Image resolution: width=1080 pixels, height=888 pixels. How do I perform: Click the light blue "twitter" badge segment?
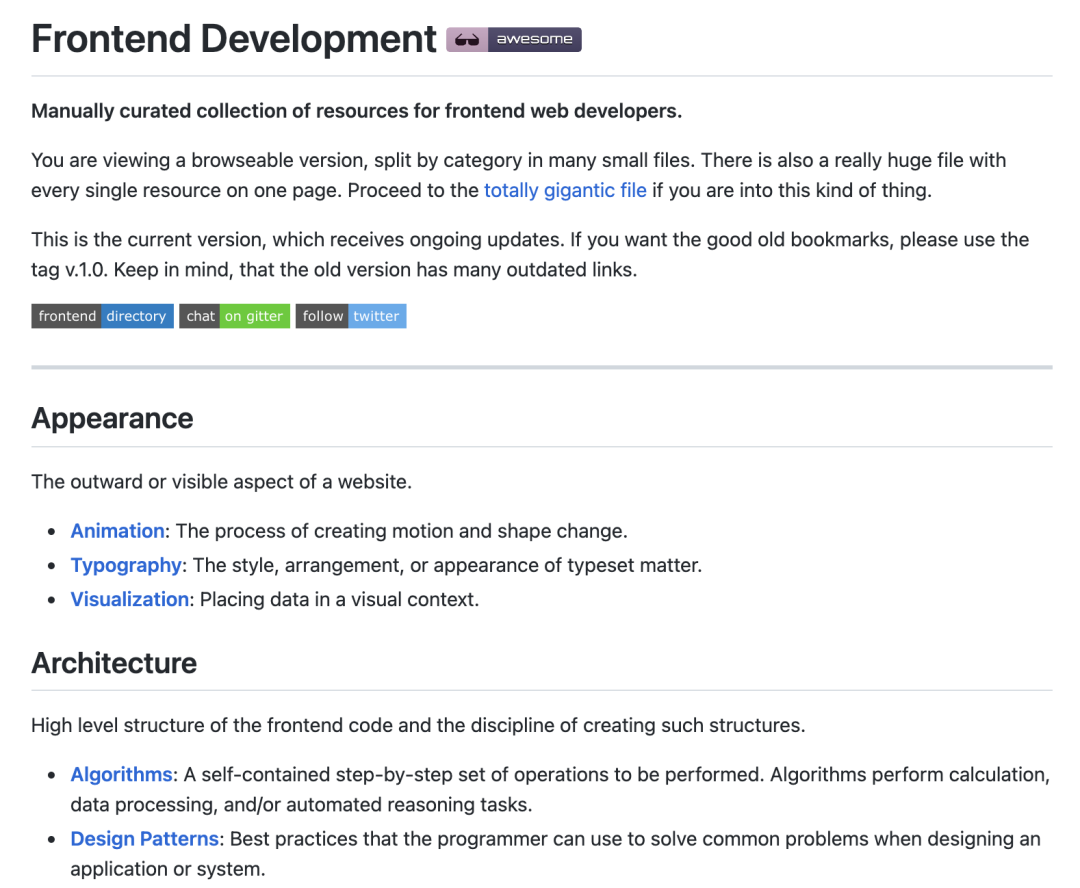(376, 316)
